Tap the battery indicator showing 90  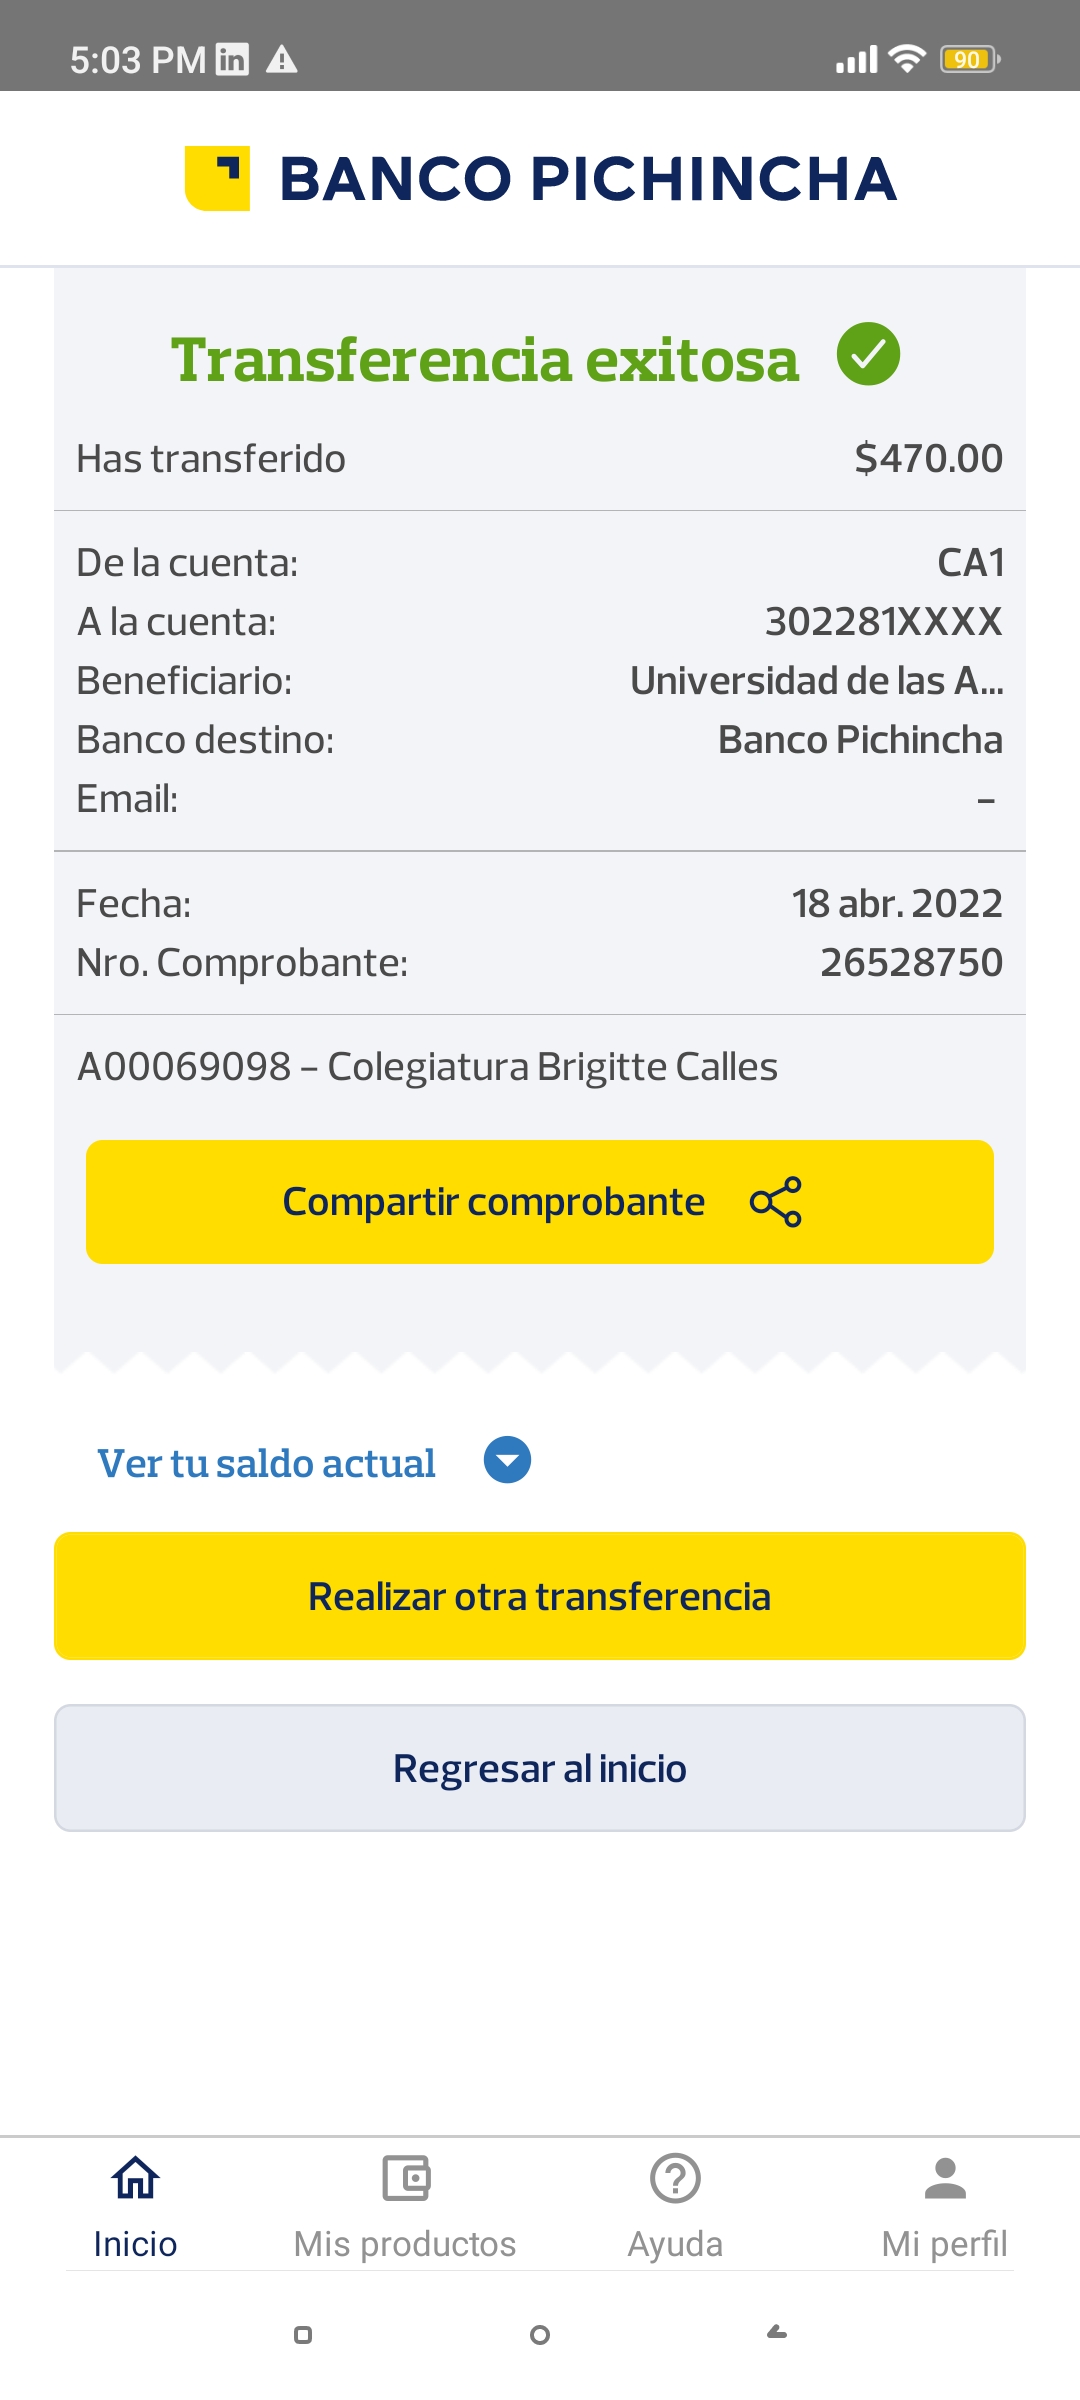(968, 60)
